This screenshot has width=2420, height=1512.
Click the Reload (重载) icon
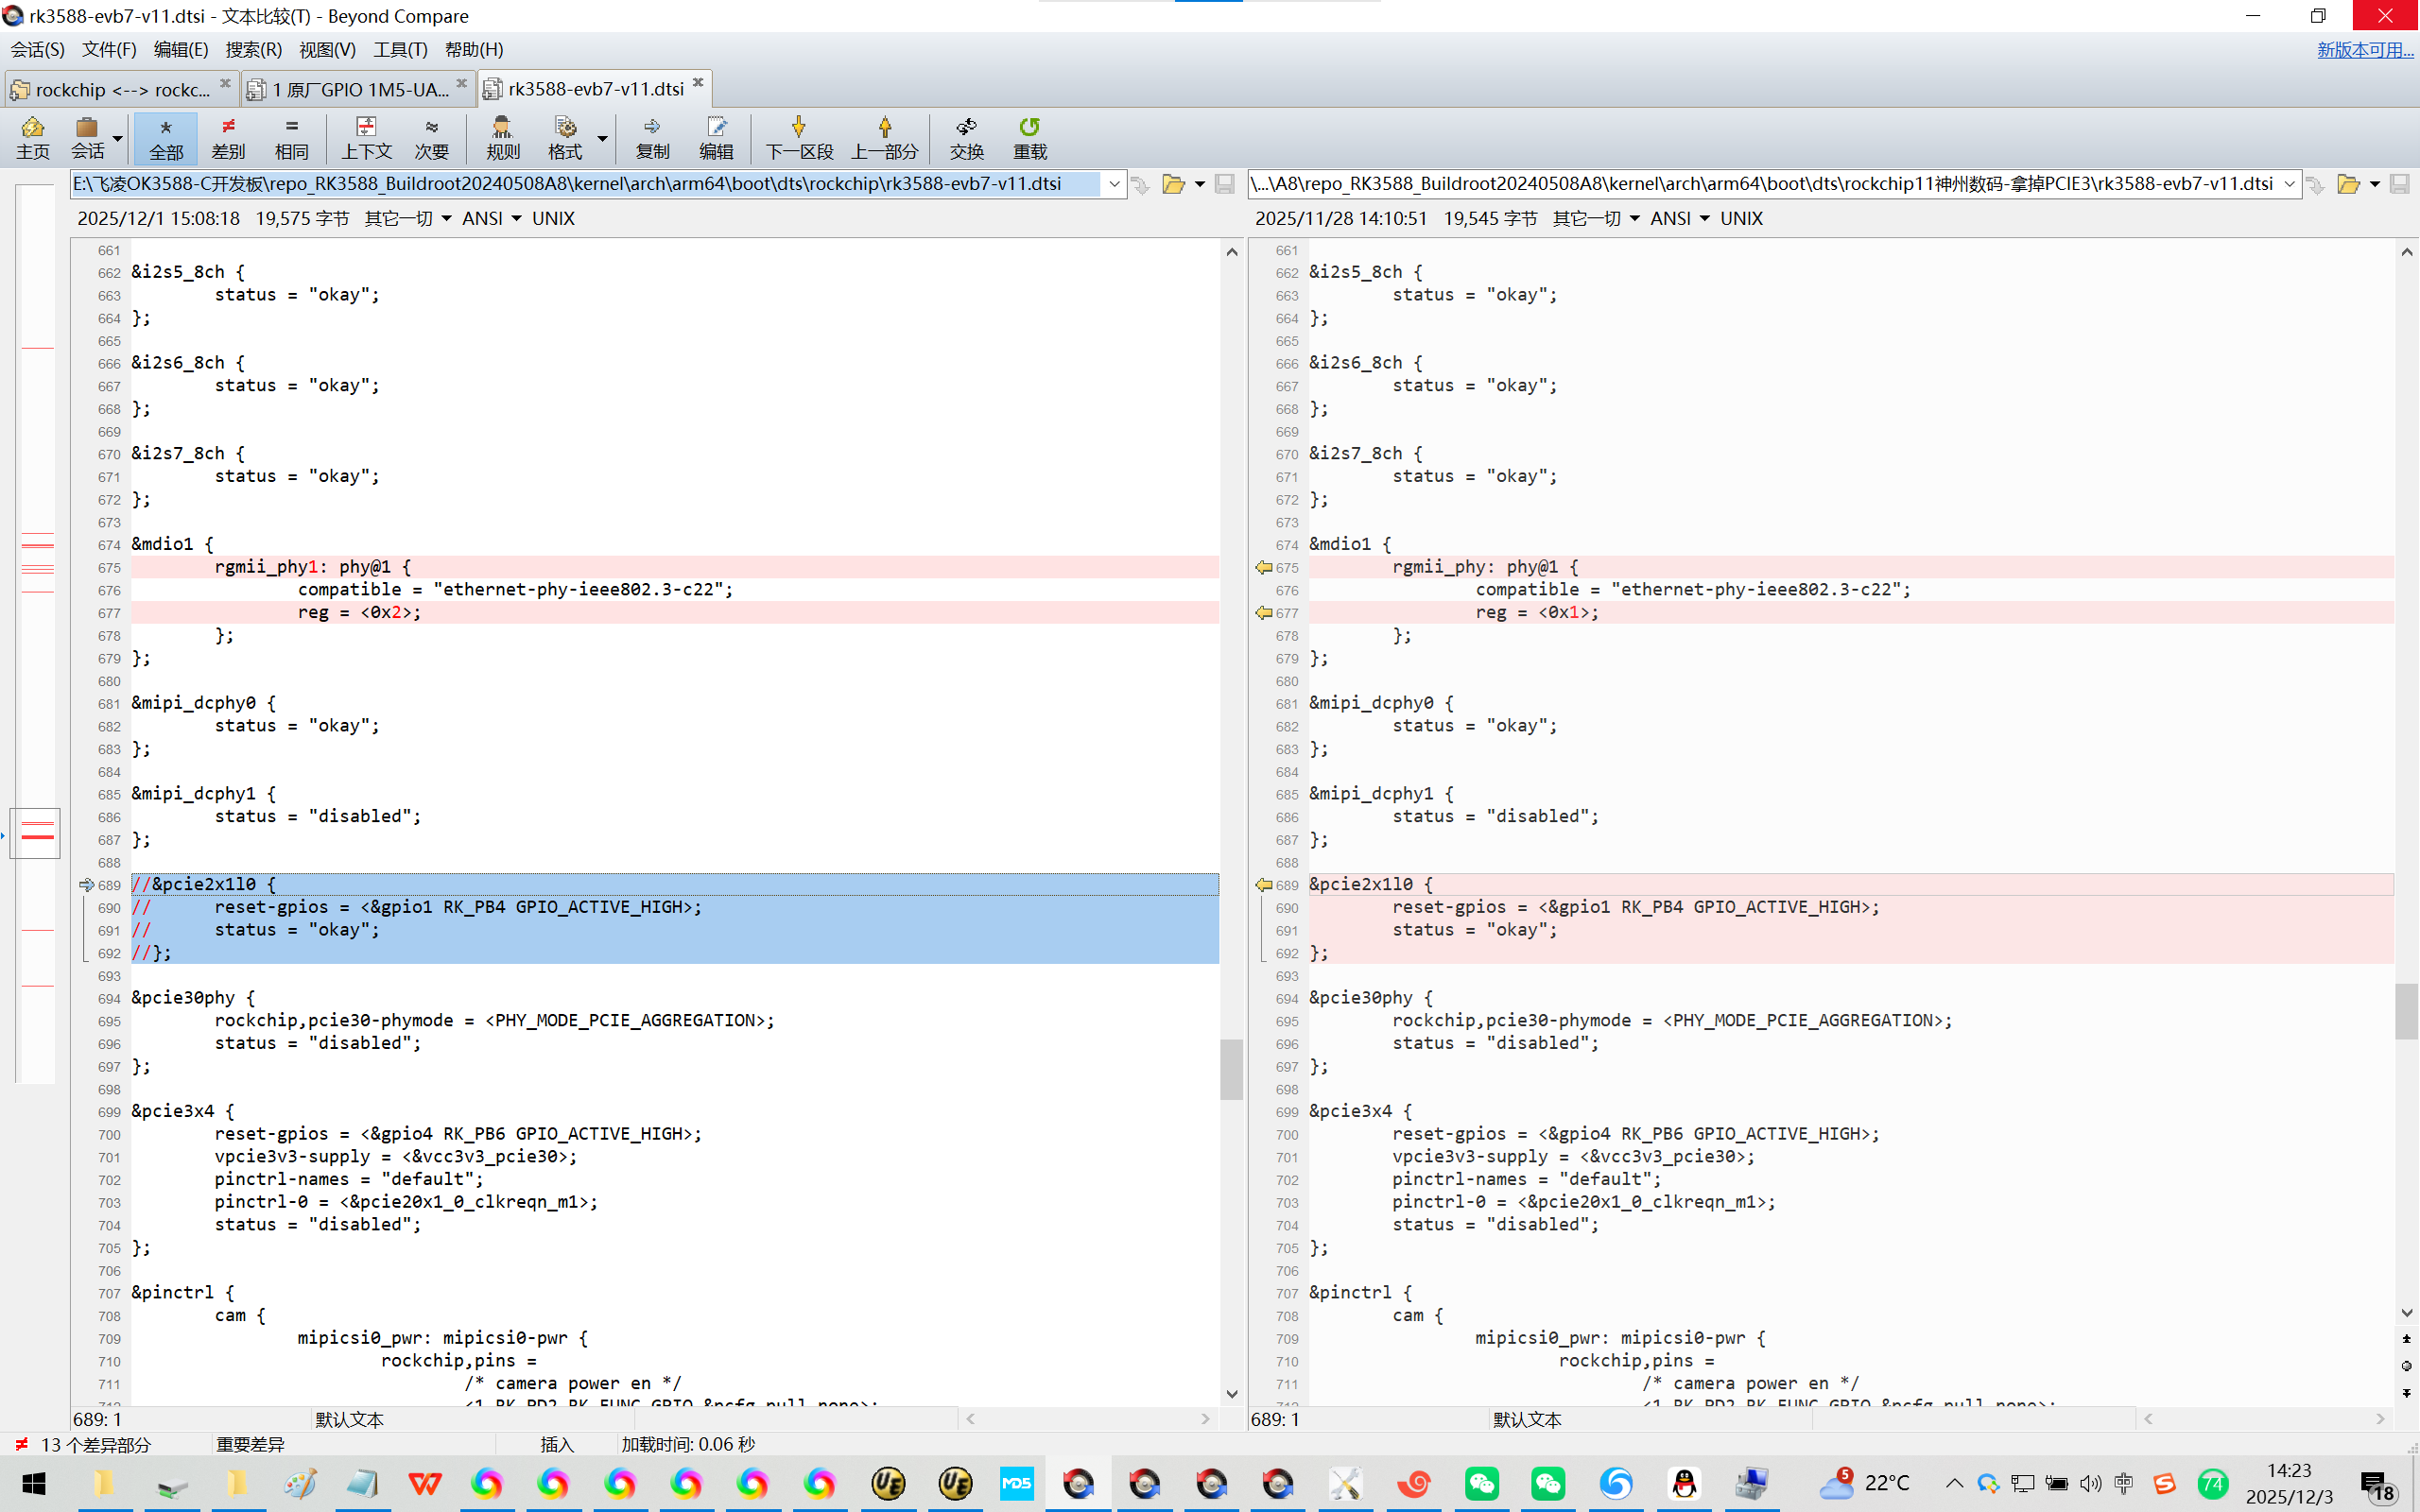coord(1029,137)
